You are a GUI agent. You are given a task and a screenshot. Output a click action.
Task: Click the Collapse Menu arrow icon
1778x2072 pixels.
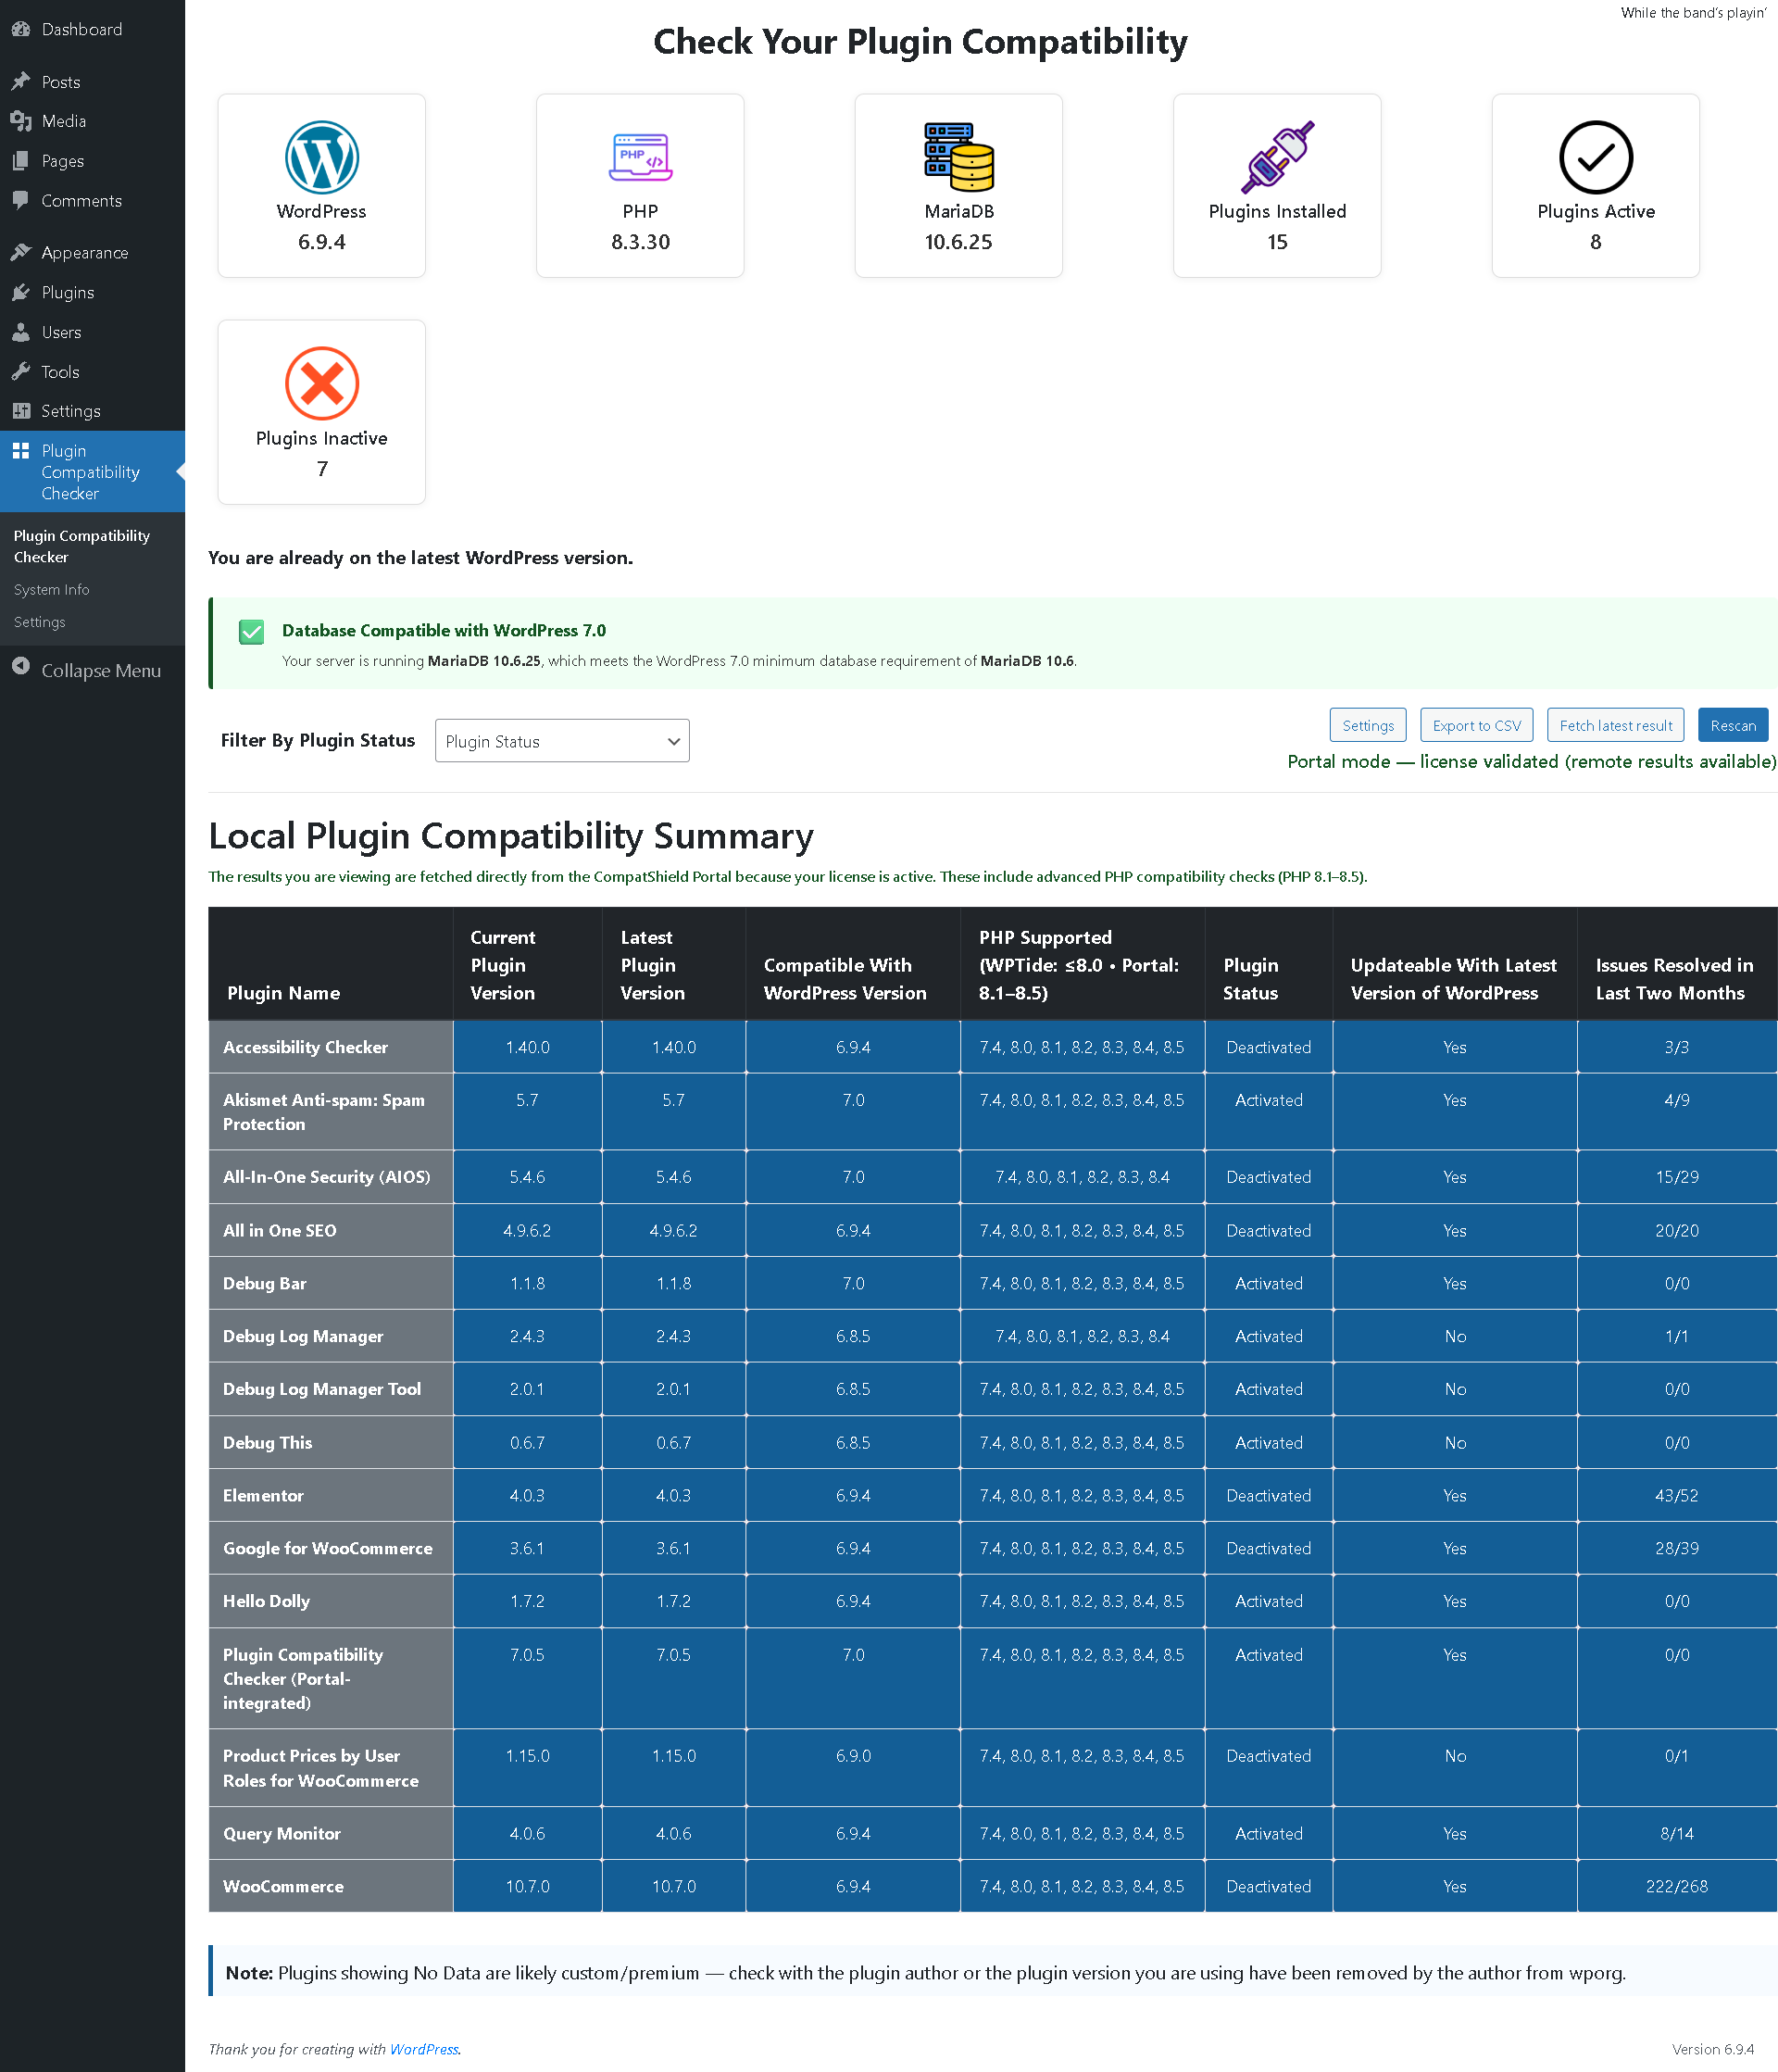(21, 669)
